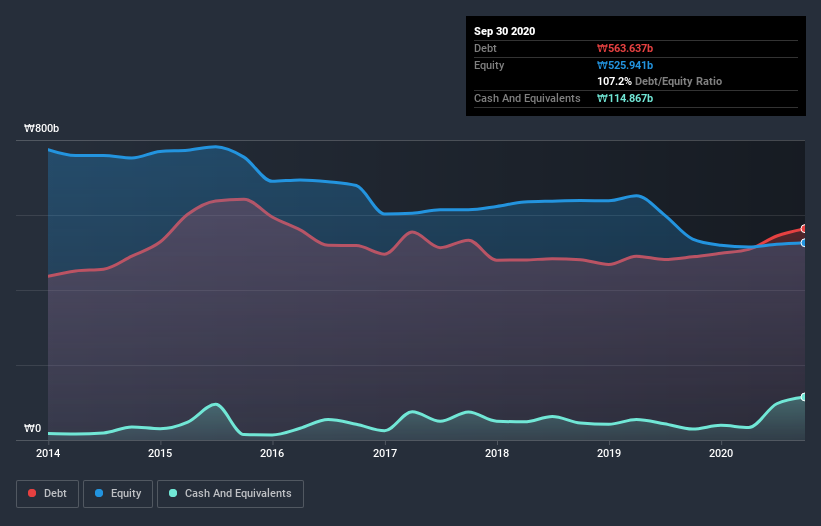821x526 pixels.
Task: Toggle Cash And Equivalents legend button
Action: pos(230,494)
